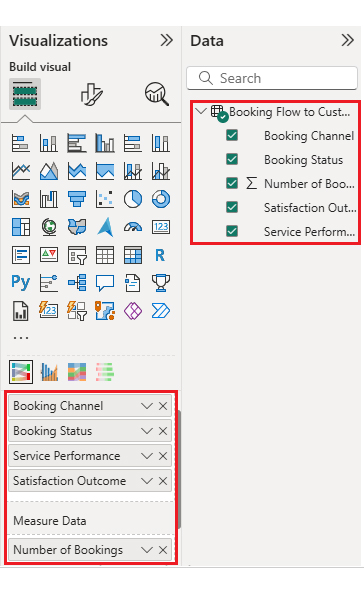This screenshot has width=364, height=594.
Task: Open Booking Status field well dropdown
Action: (147, 431)
